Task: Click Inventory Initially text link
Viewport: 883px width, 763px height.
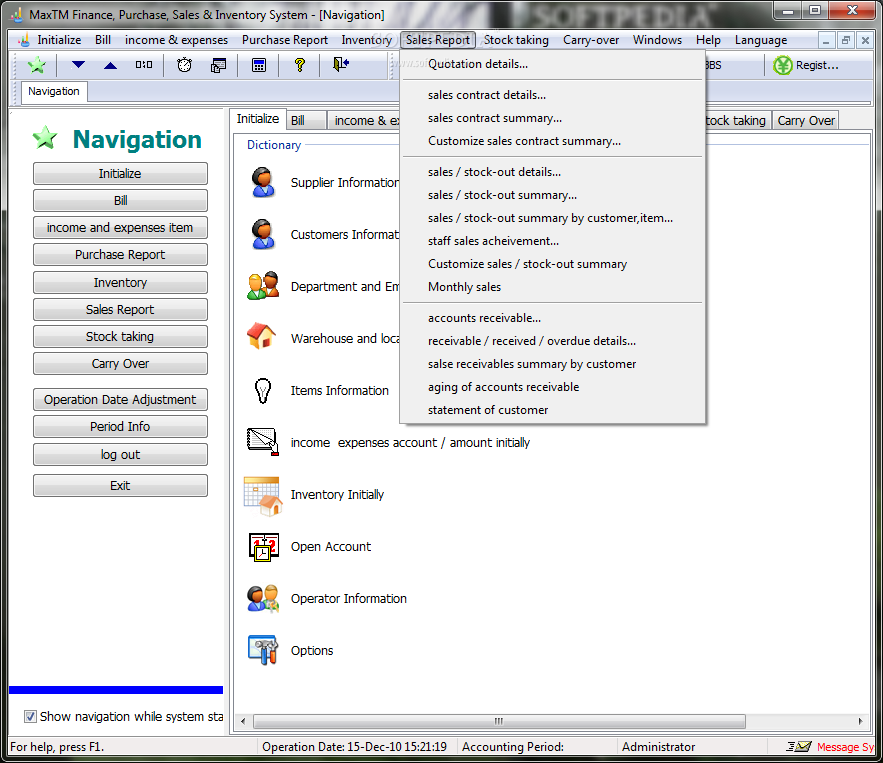Action: (337, 494)
